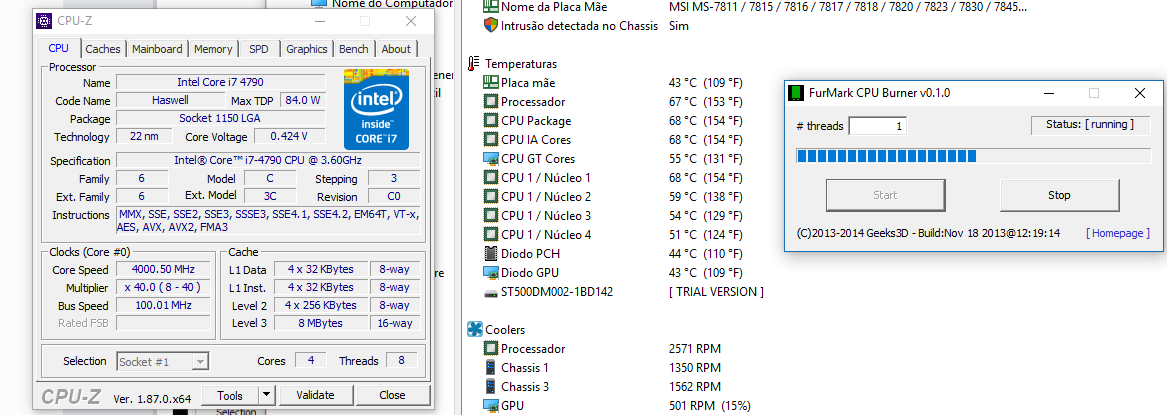
Task: Click the Nome do Computador icon
Action: 319,4
